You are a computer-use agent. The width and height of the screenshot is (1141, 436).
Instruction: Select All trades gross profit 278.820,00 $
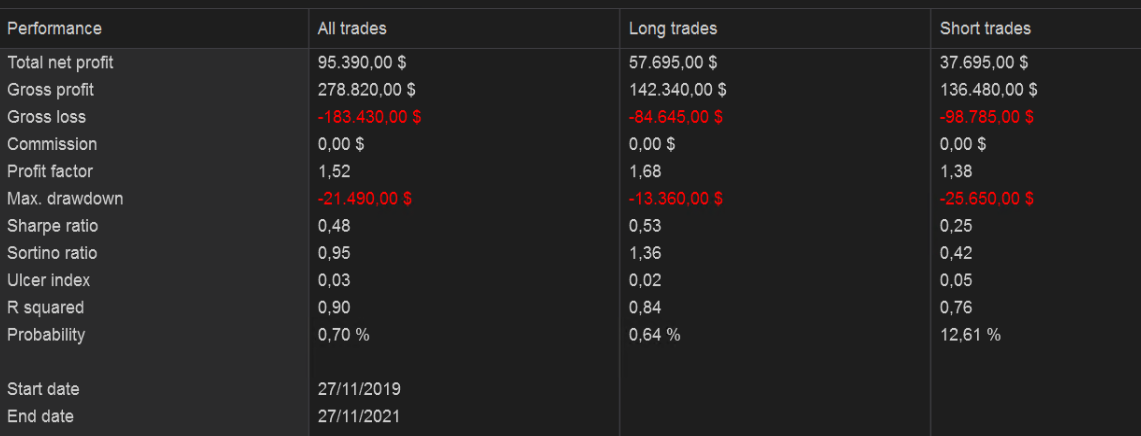(x=367, y=90)
